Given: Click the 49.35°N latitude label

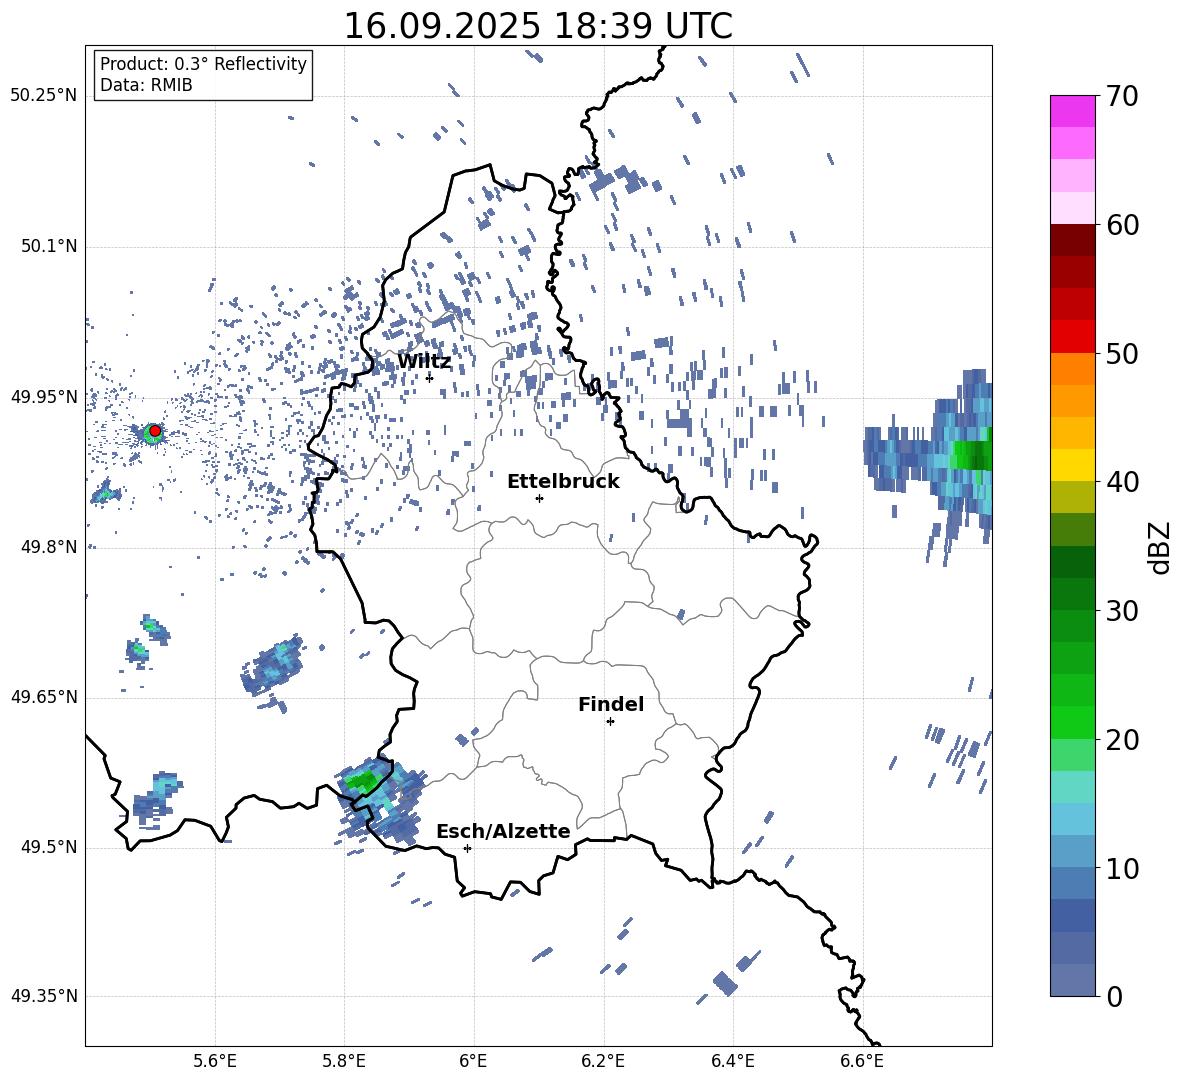Looking at the screenshot, I should pyautogui.click(x=44, y=996).
